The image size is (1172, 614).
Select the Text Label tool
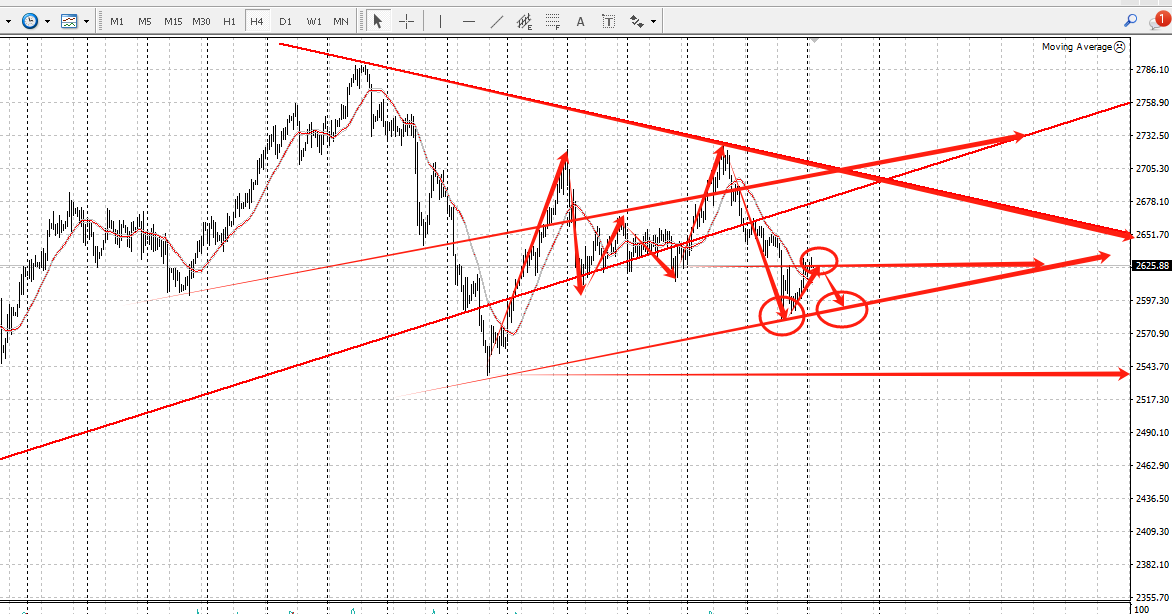coord(608,21)
